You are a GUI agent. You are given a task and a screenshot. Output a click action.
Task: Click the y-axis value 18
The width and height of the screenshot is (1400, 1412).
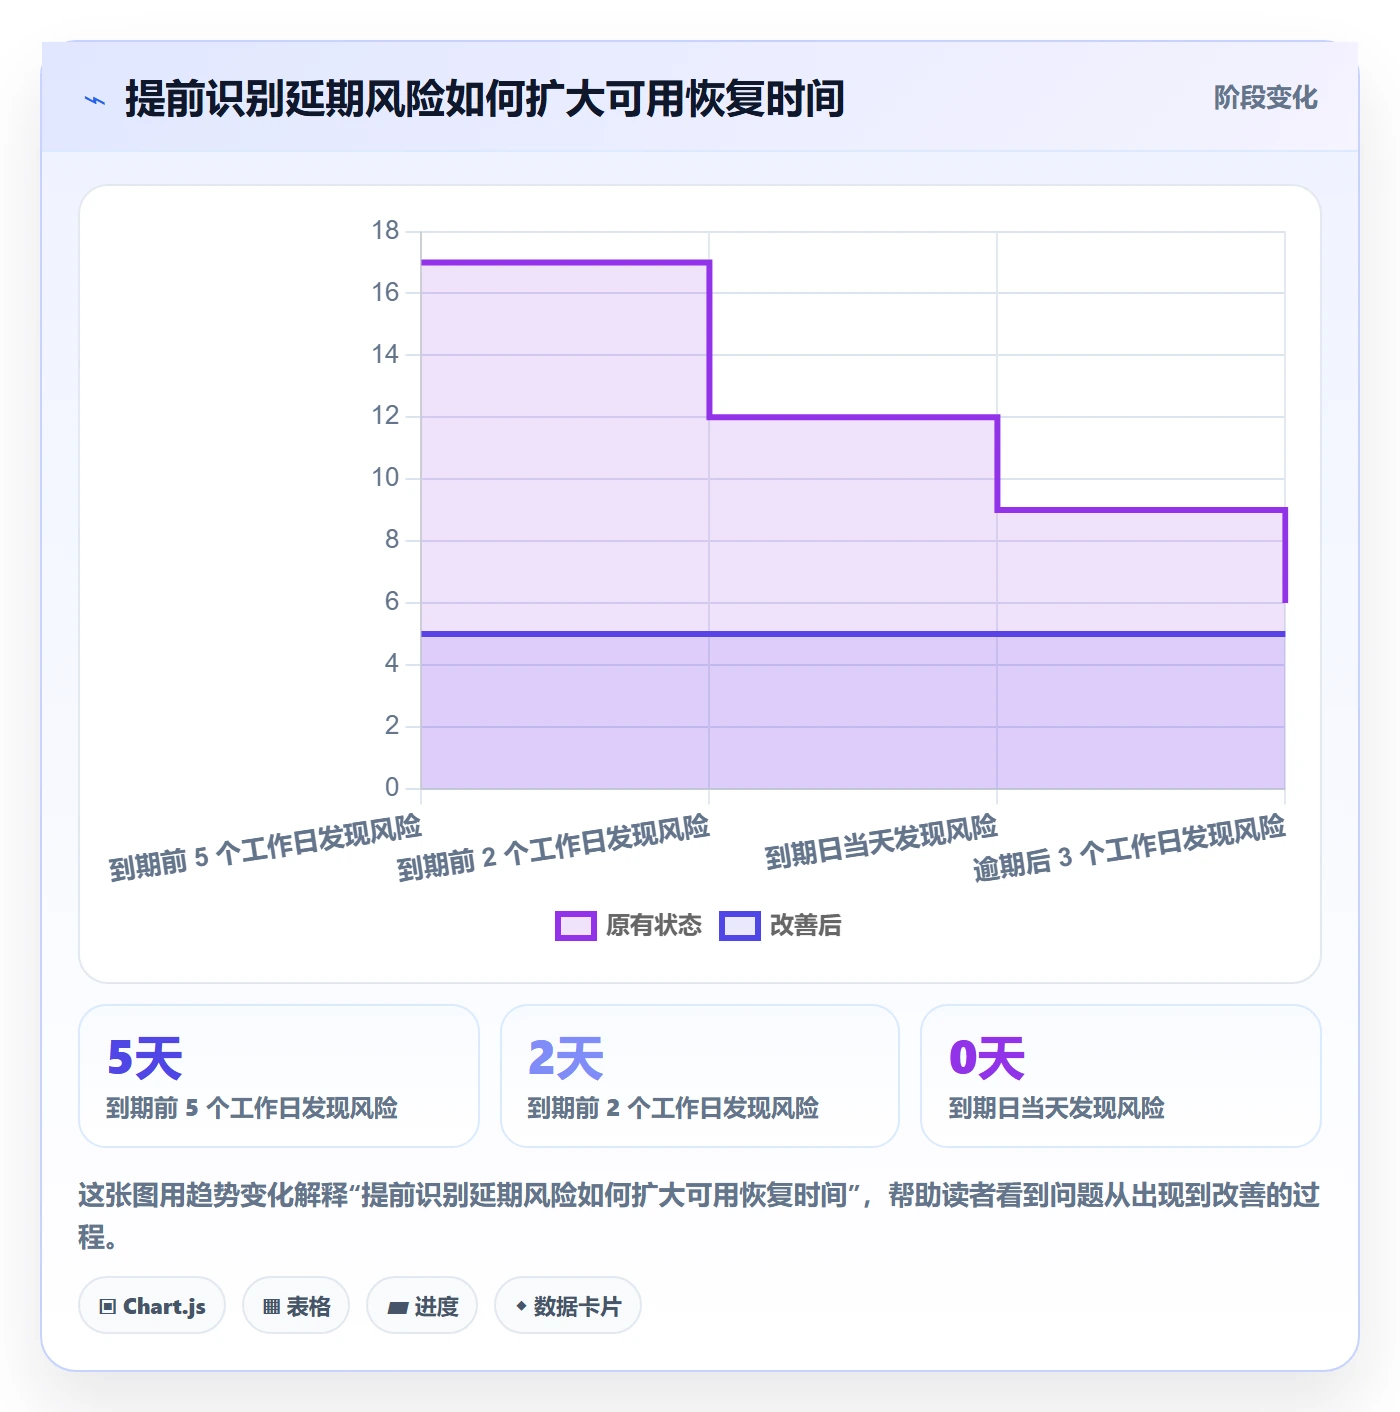385,231
